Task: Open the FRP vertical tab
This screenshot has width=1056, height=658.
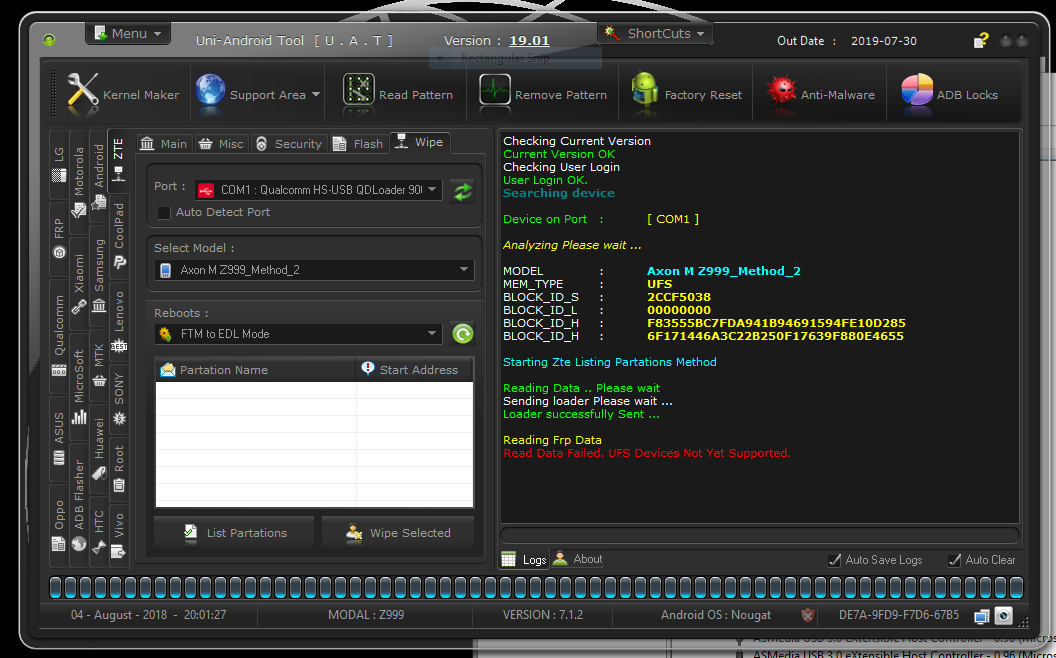Action: point(59,237)
